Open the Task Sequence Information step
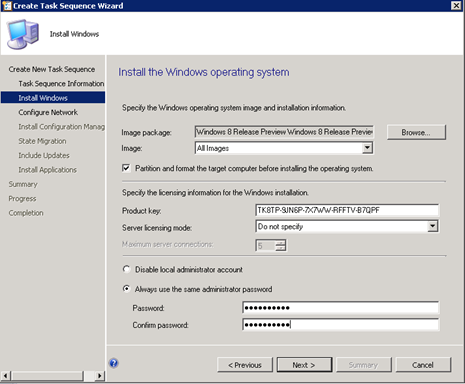The width and height of the screenshot is (465, 384). pyautogui.click(x=61, y=83)
